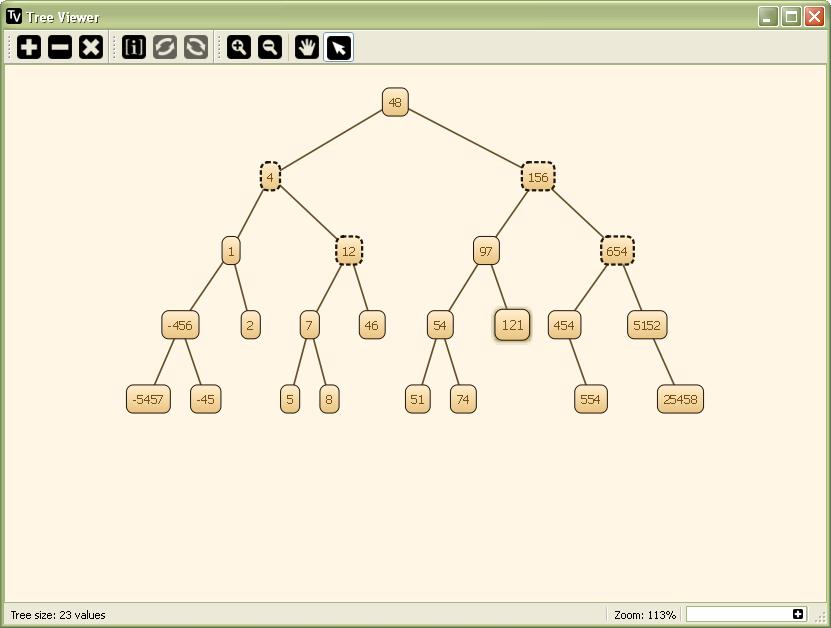Select the hand pan tool
This screenshot has width=831, height=628.
(x=307, y=47)
